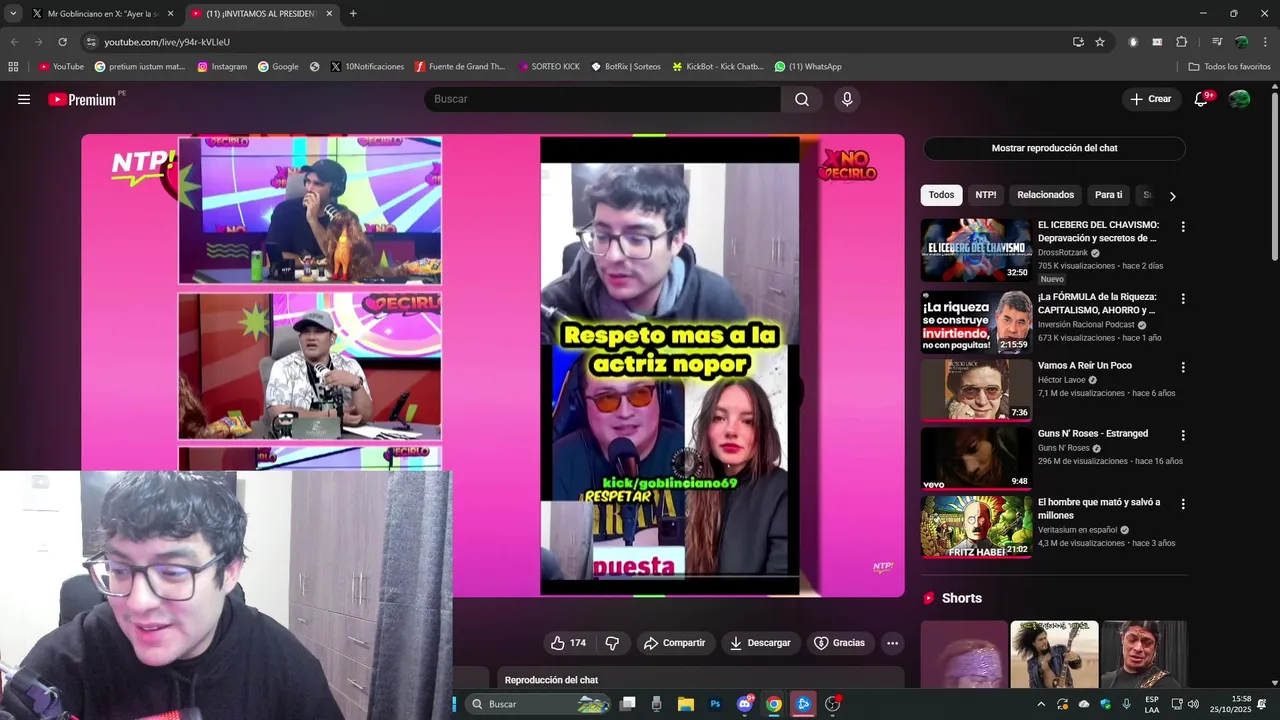
Task: Dislike the video with thumbs down
Action: coord(612,643)
